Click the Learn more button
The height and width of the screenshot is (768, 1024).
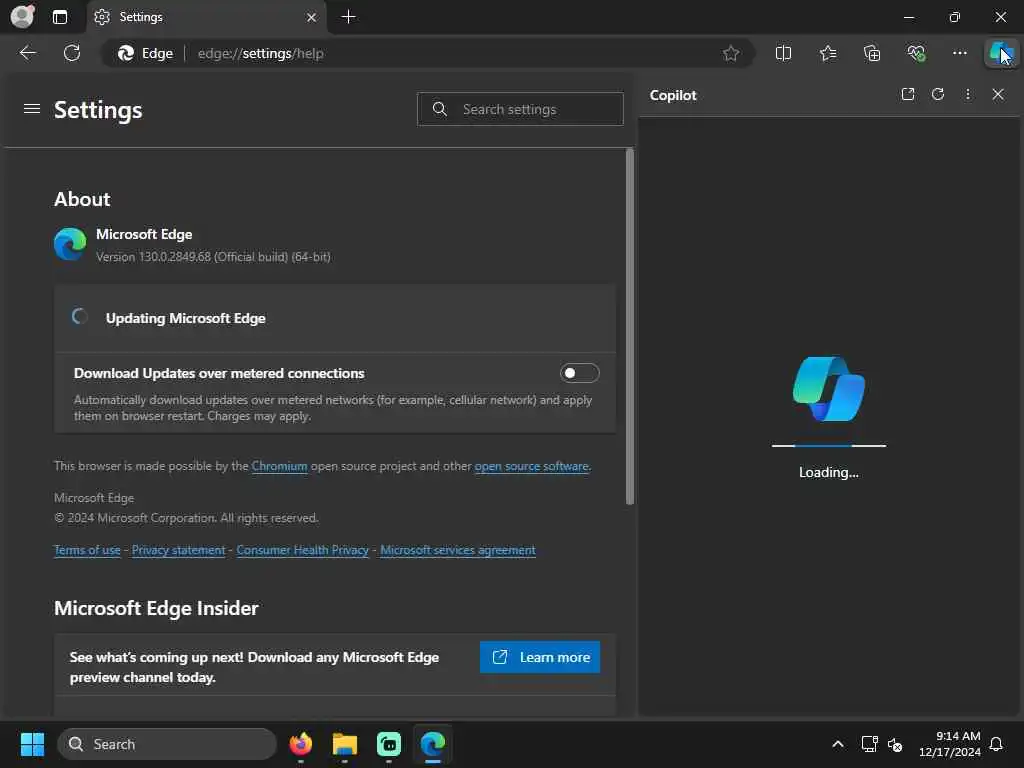tap(539, 657)
